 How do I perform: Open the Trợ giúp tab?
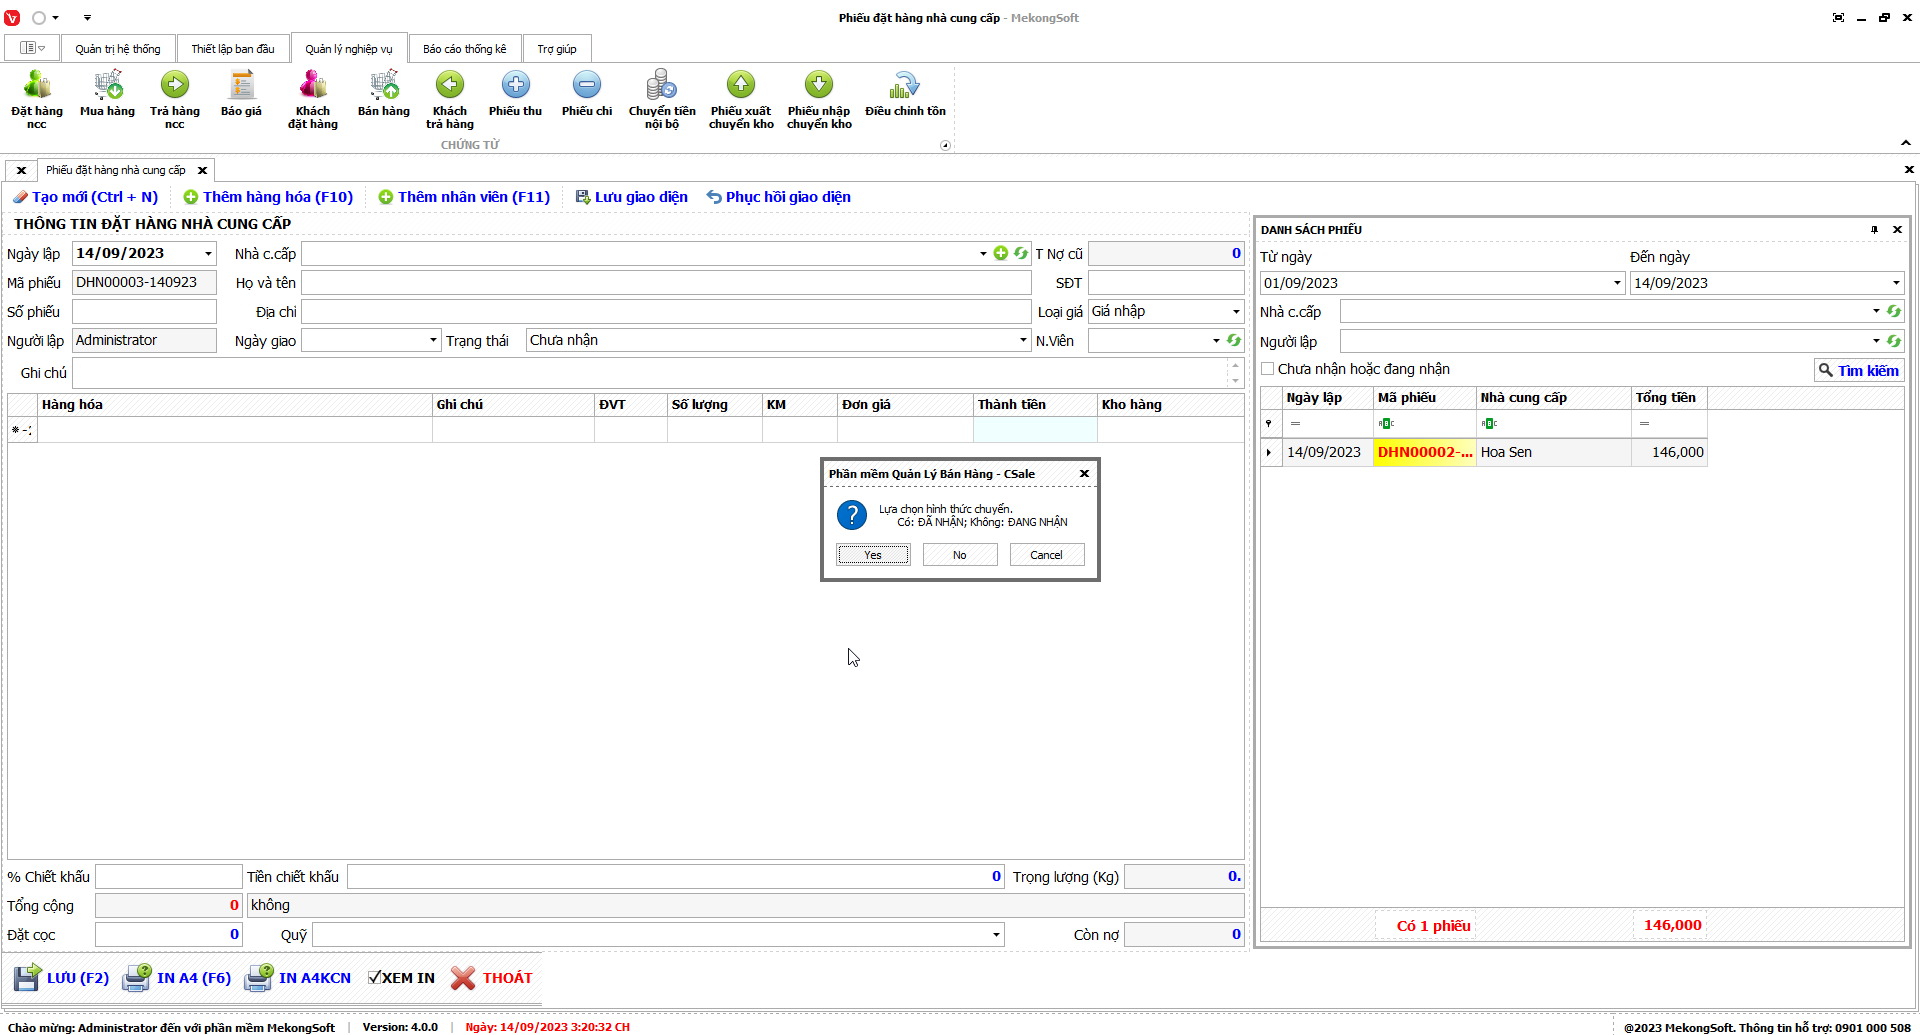[x=557, y=49]
